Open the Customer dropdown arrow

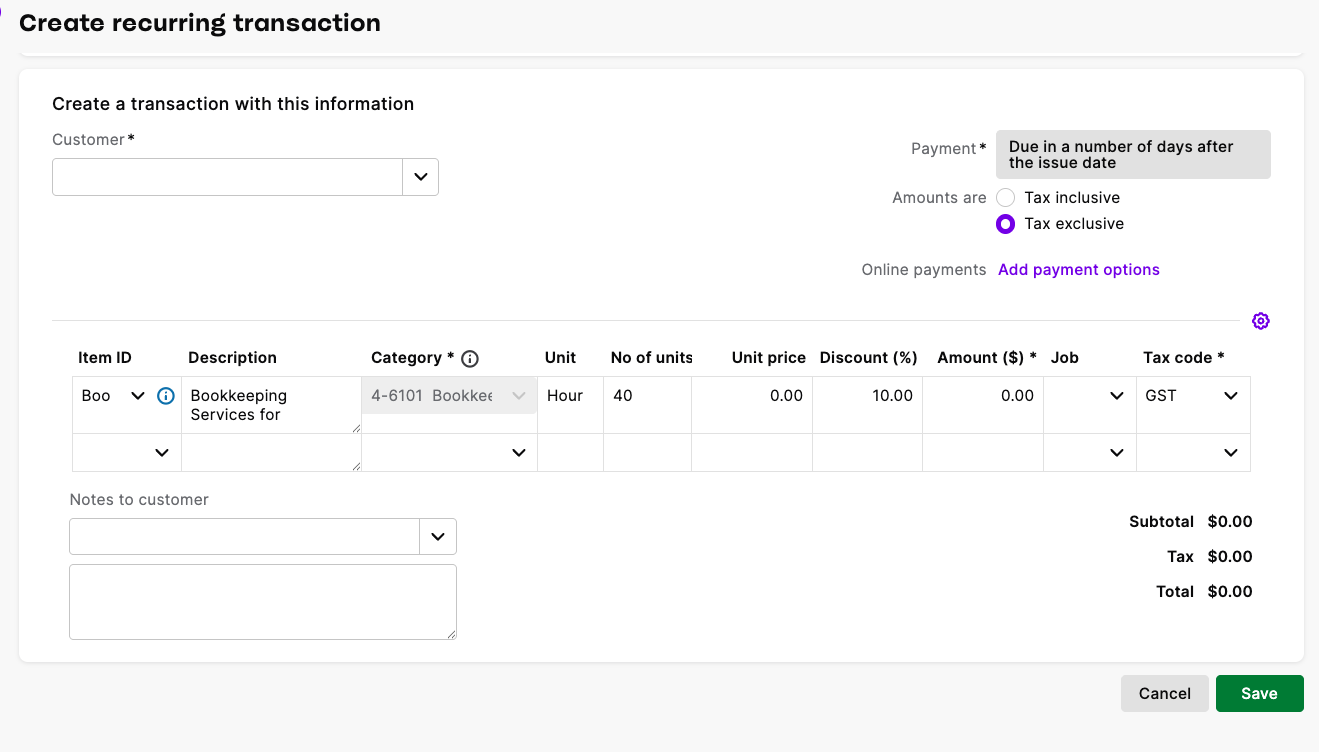click(x=420, y=177)
